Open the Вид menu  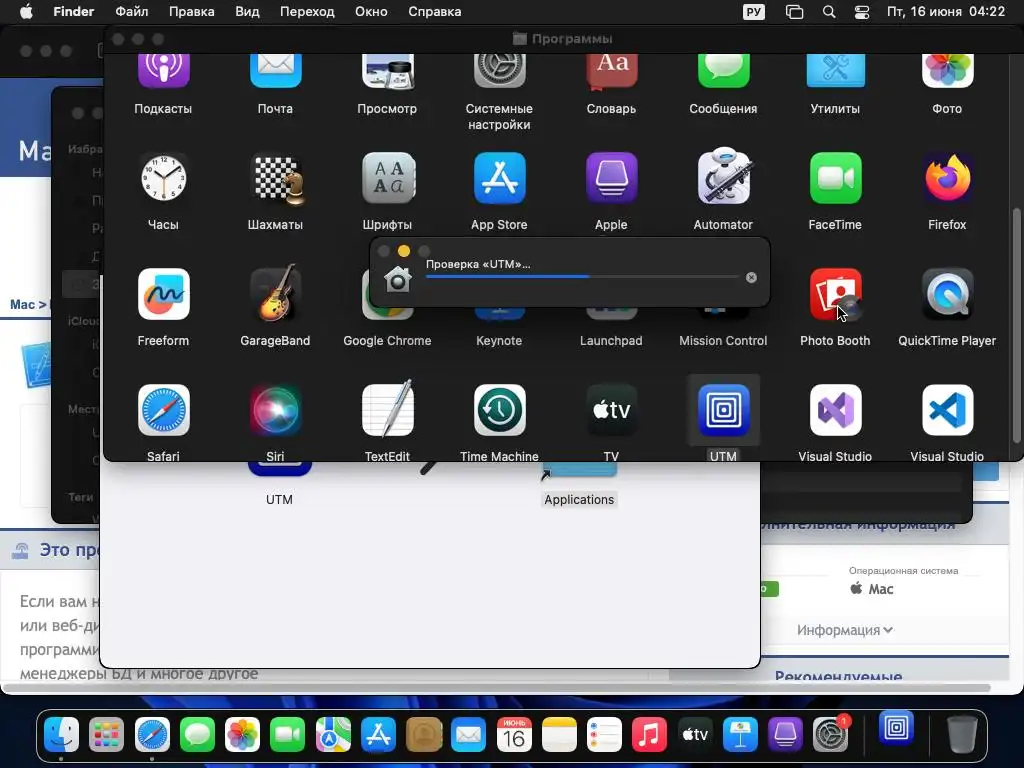pos(247,12)
